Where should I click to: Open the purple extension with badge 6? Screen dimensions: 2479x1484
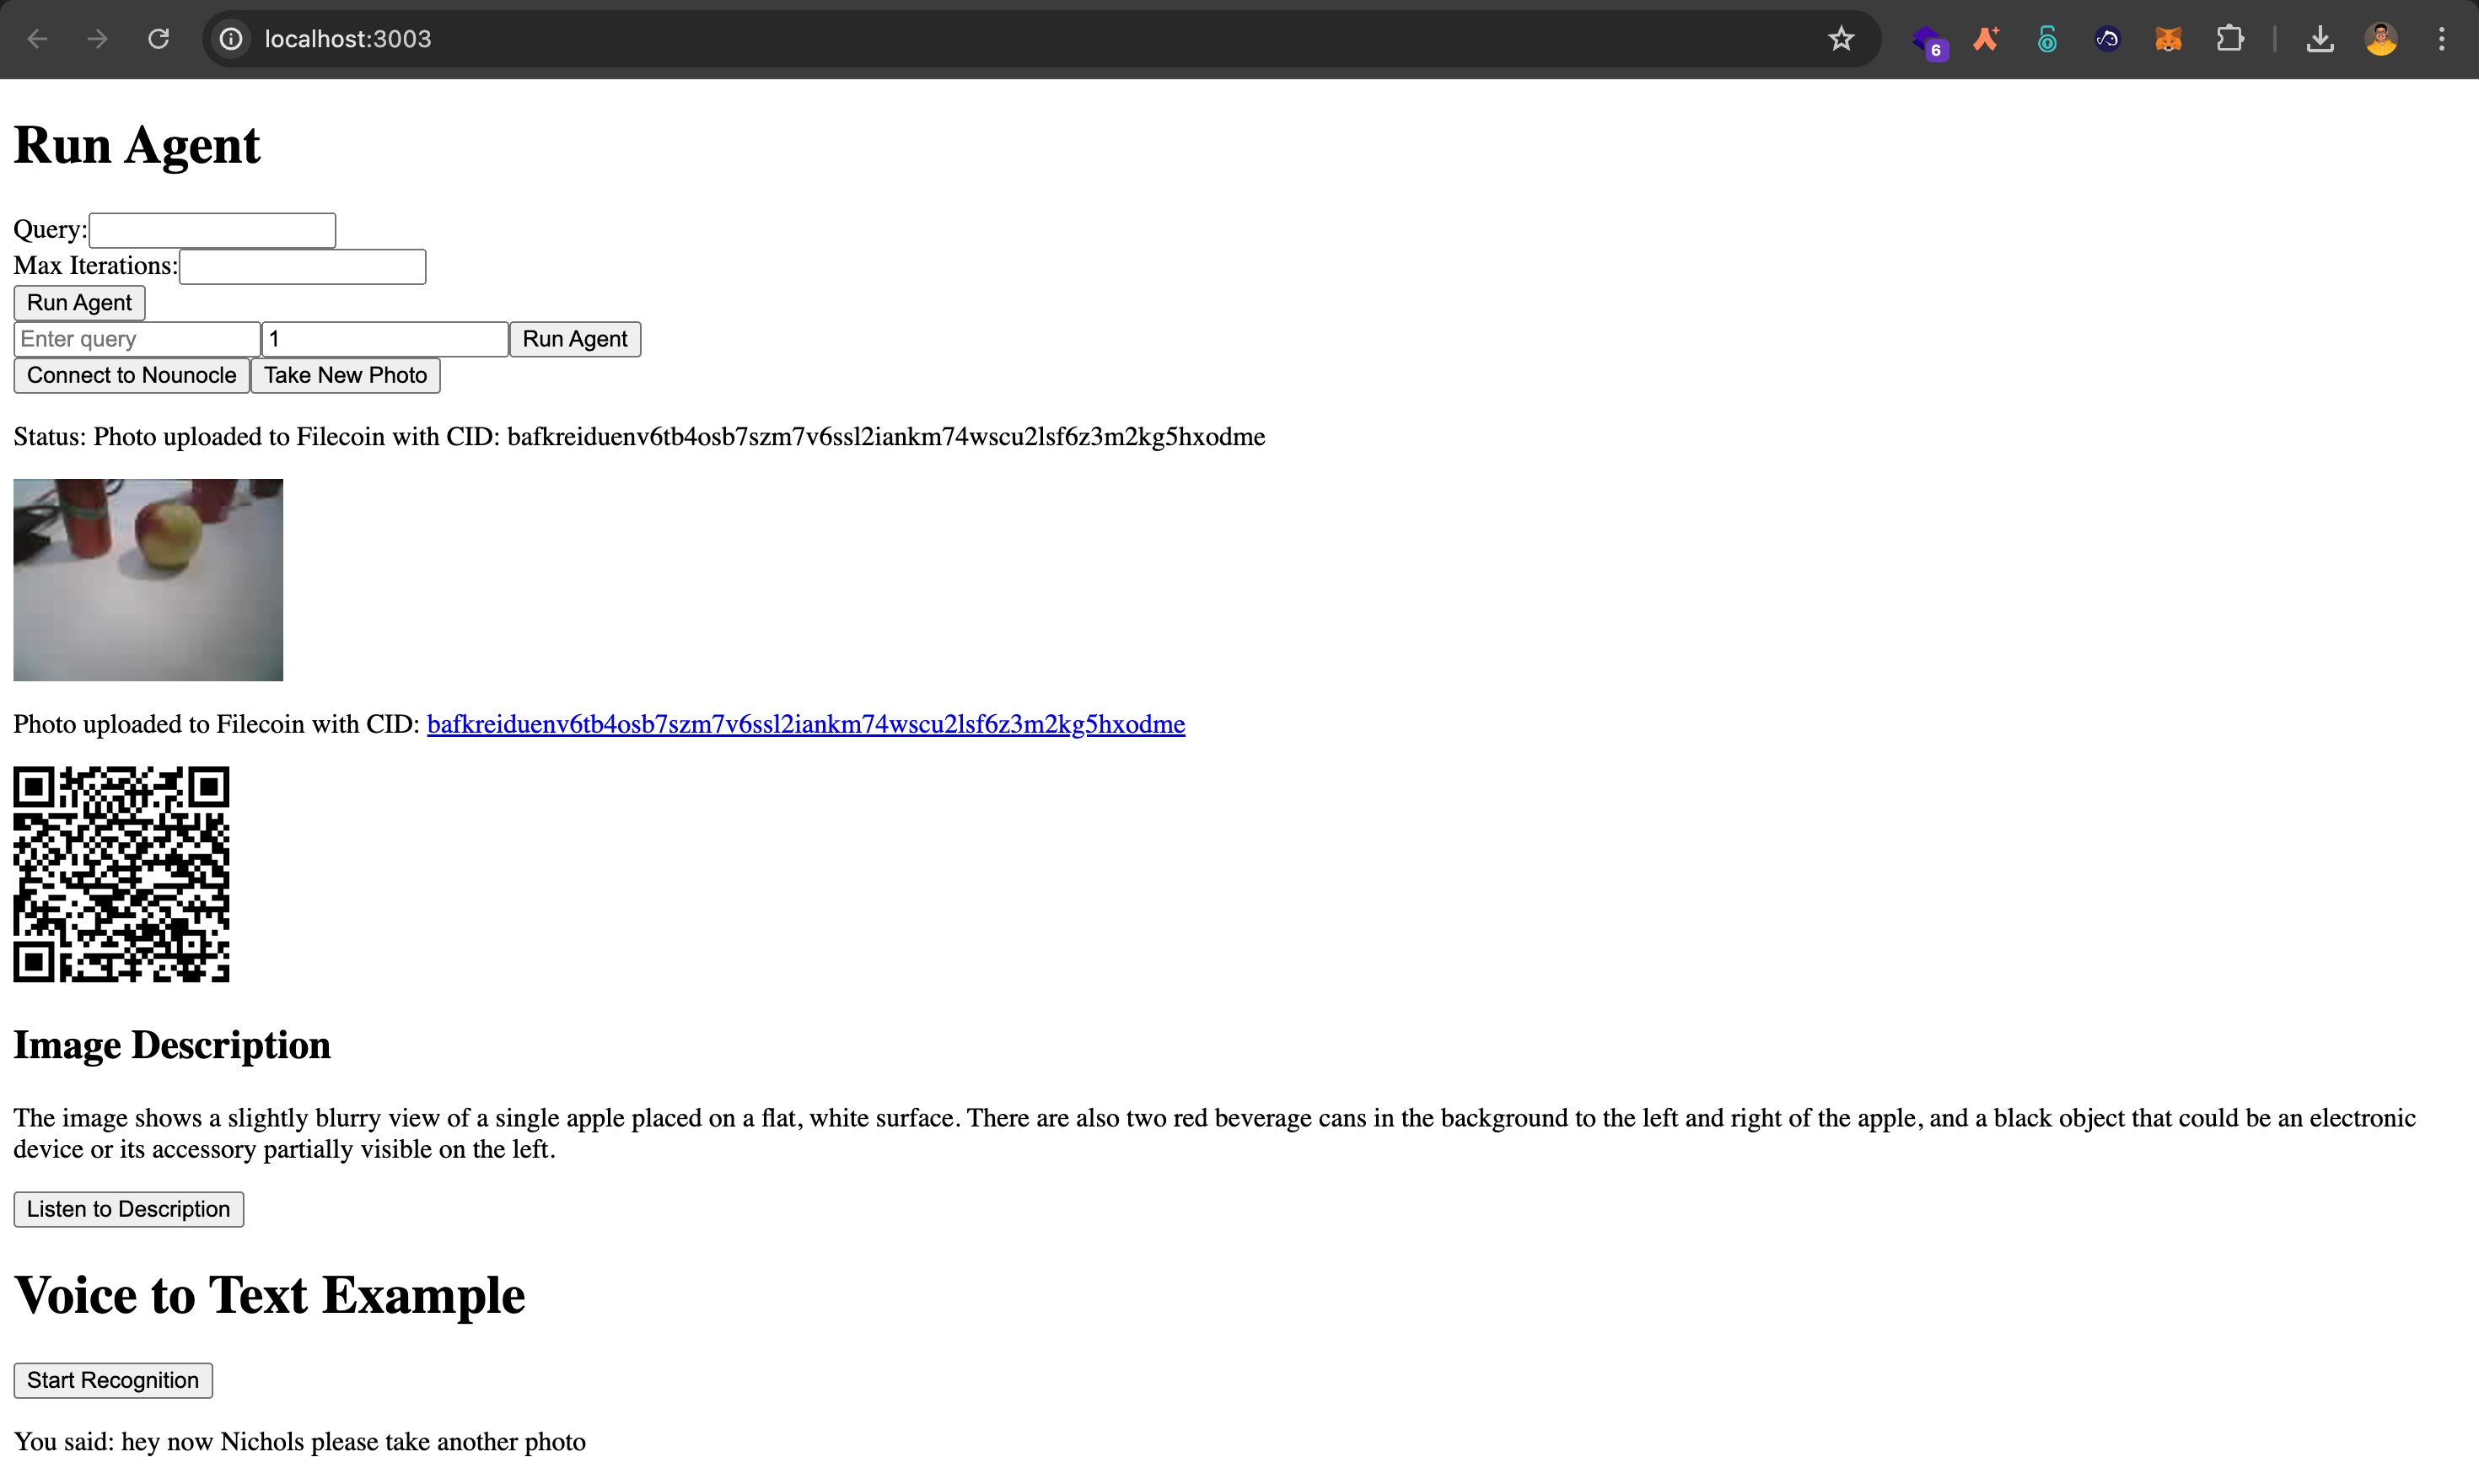pyautogui.click(x=1928, y=41)
